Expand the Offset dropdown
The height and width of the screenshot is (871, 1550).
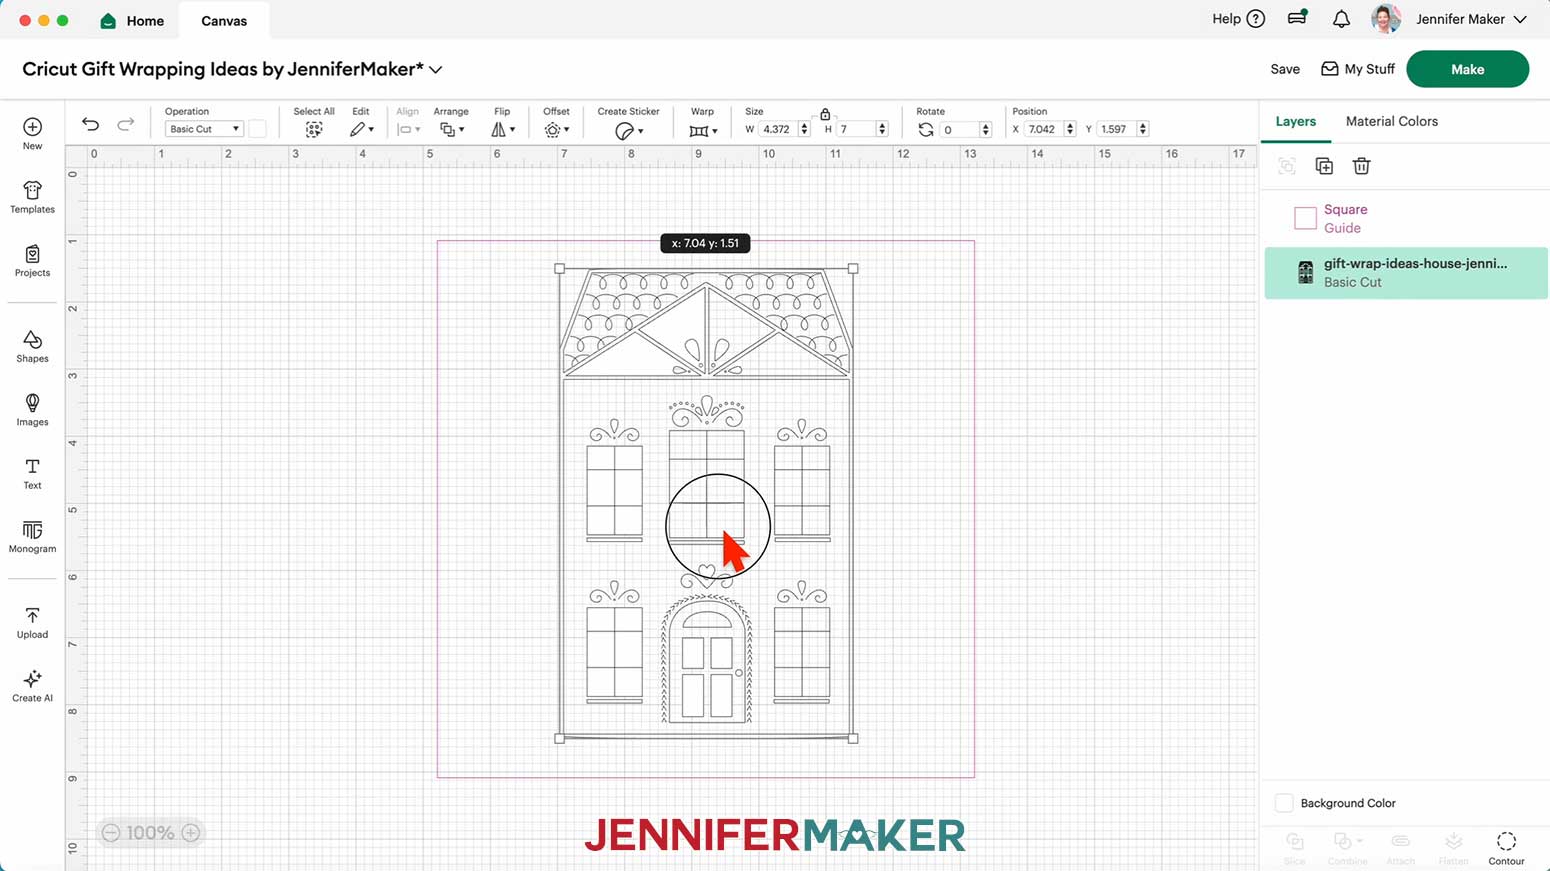pos(557,130)
